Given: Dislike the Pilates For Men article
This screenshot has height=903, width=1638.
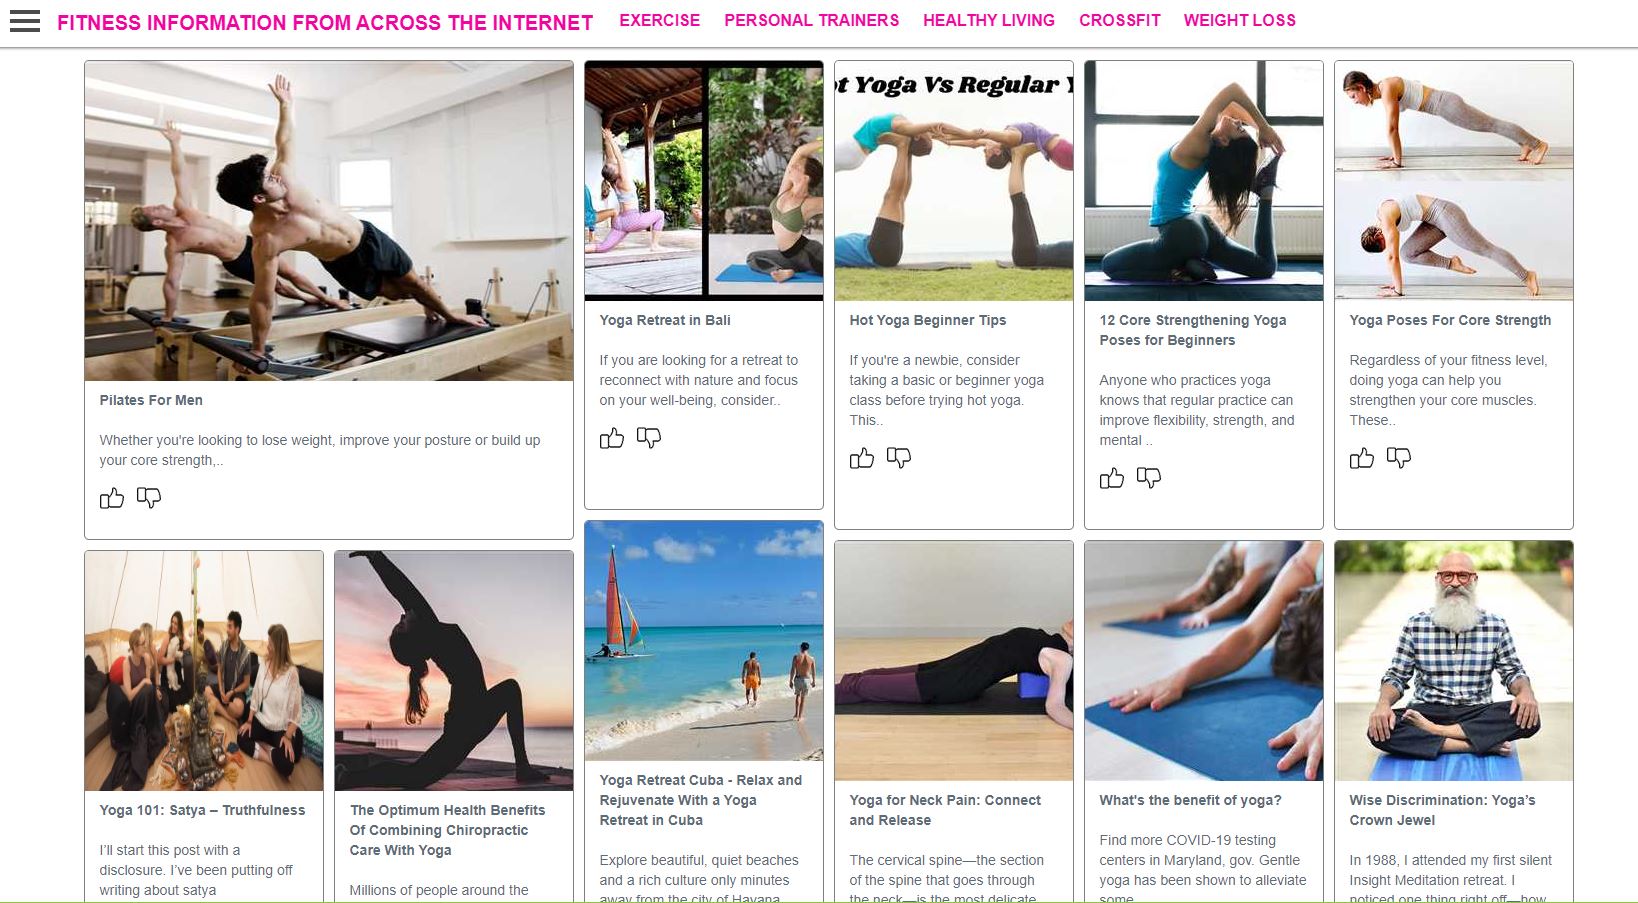Looking at the screenshot, I should (149, 498).
